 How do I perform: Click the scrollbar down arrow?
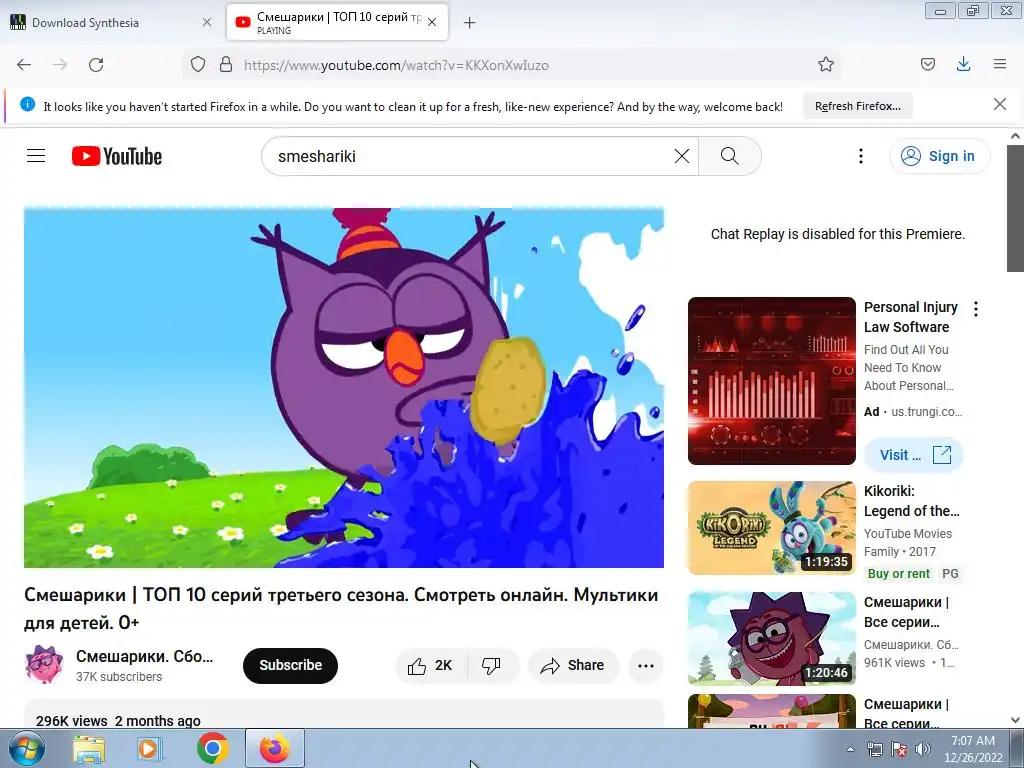point(1015,720)
